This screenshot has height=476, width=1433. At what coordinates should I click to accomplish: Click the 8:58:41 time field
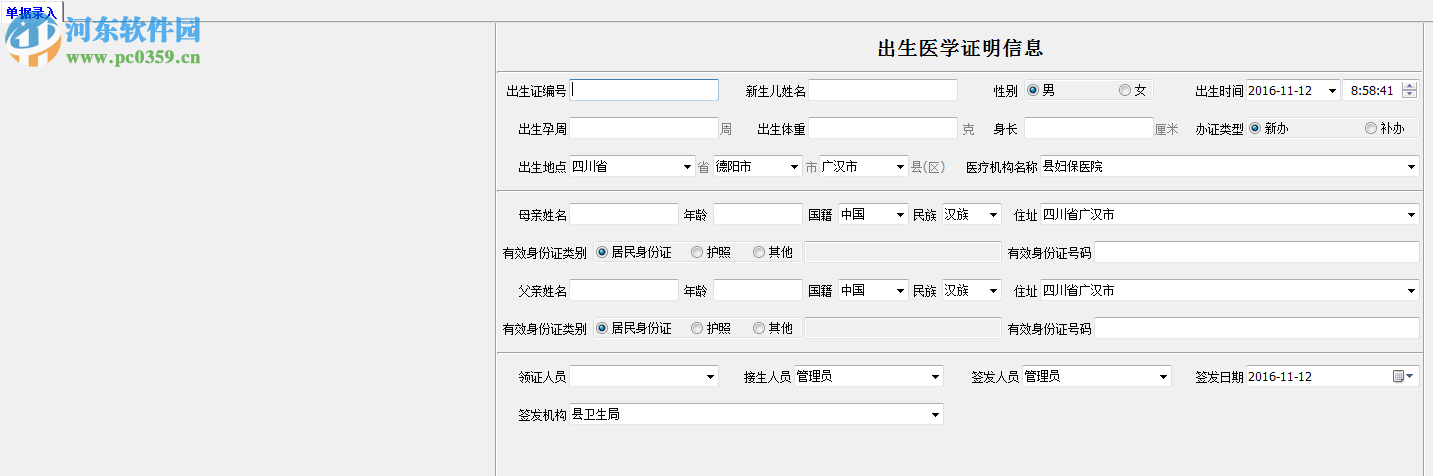[x=1372, y=90]
